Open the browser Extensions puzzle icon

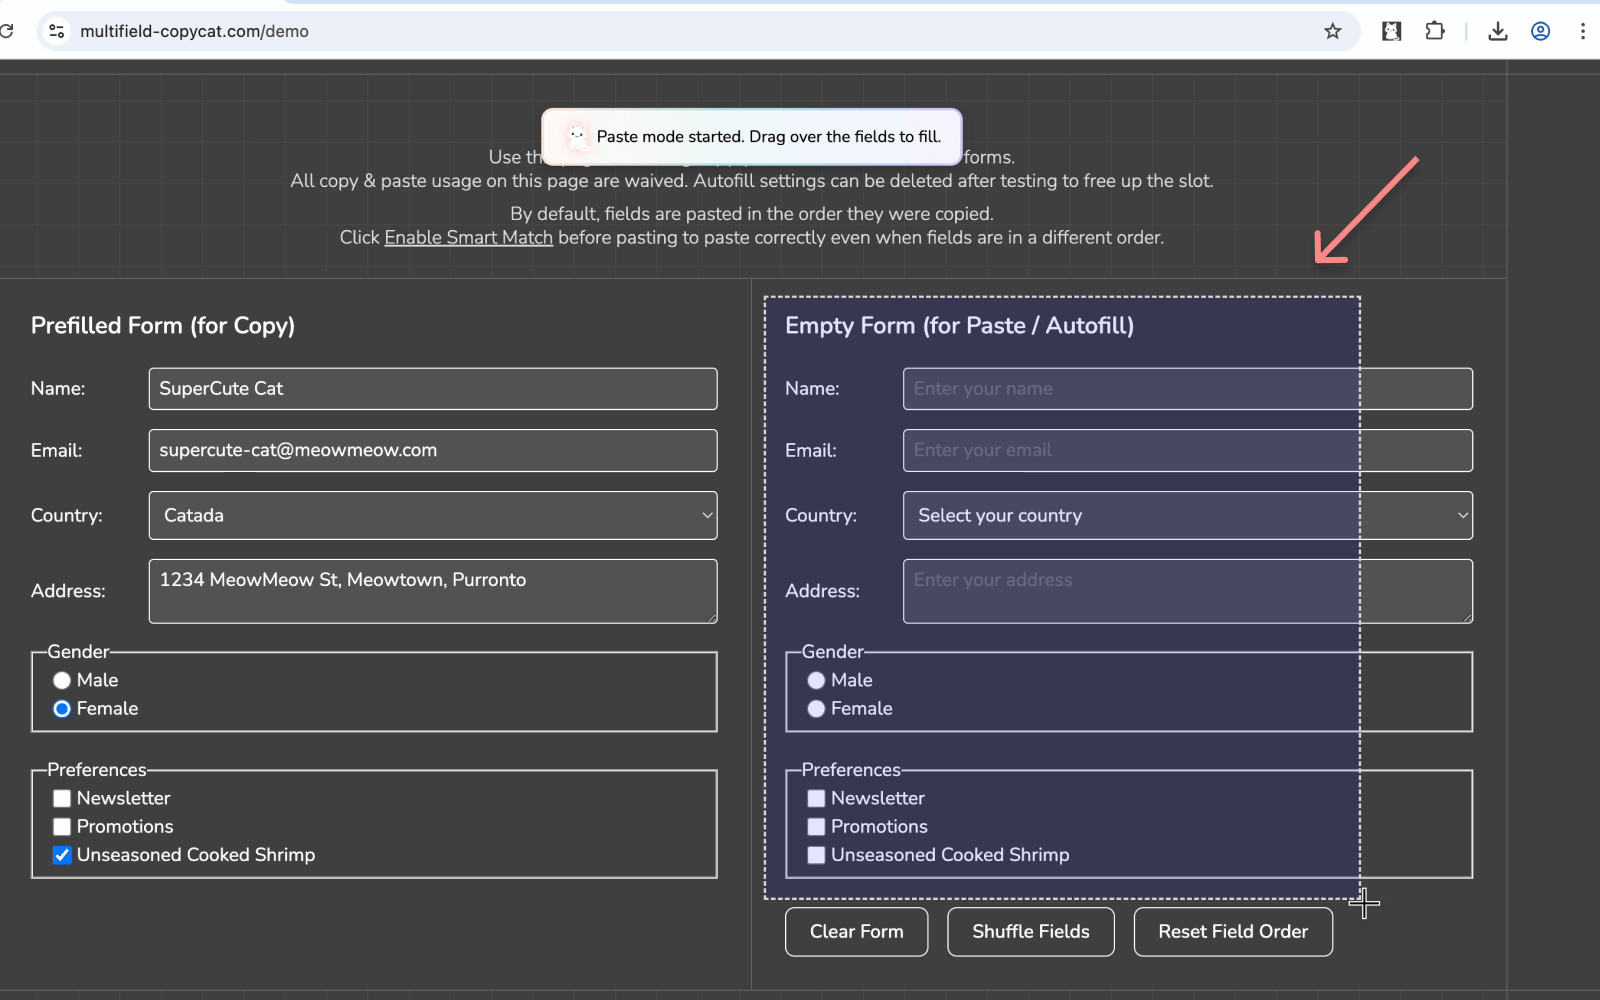pyautogui.click(x=1435, y=31)
